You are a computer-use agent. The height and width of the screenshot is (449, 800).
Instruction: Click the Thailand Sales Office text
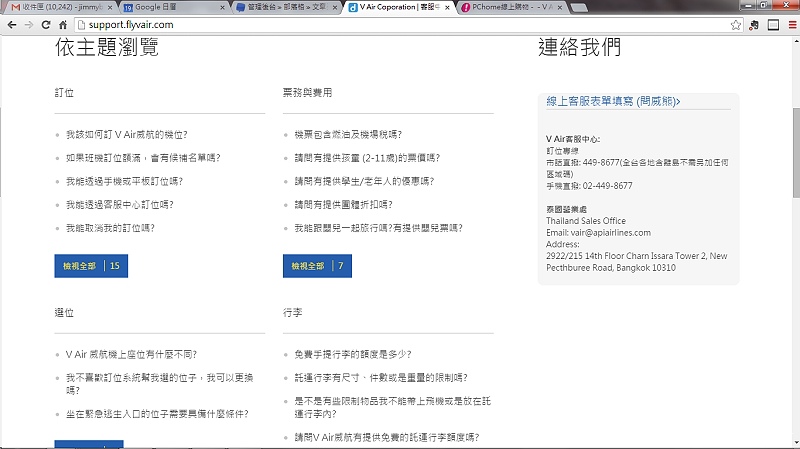coord(586,221)
